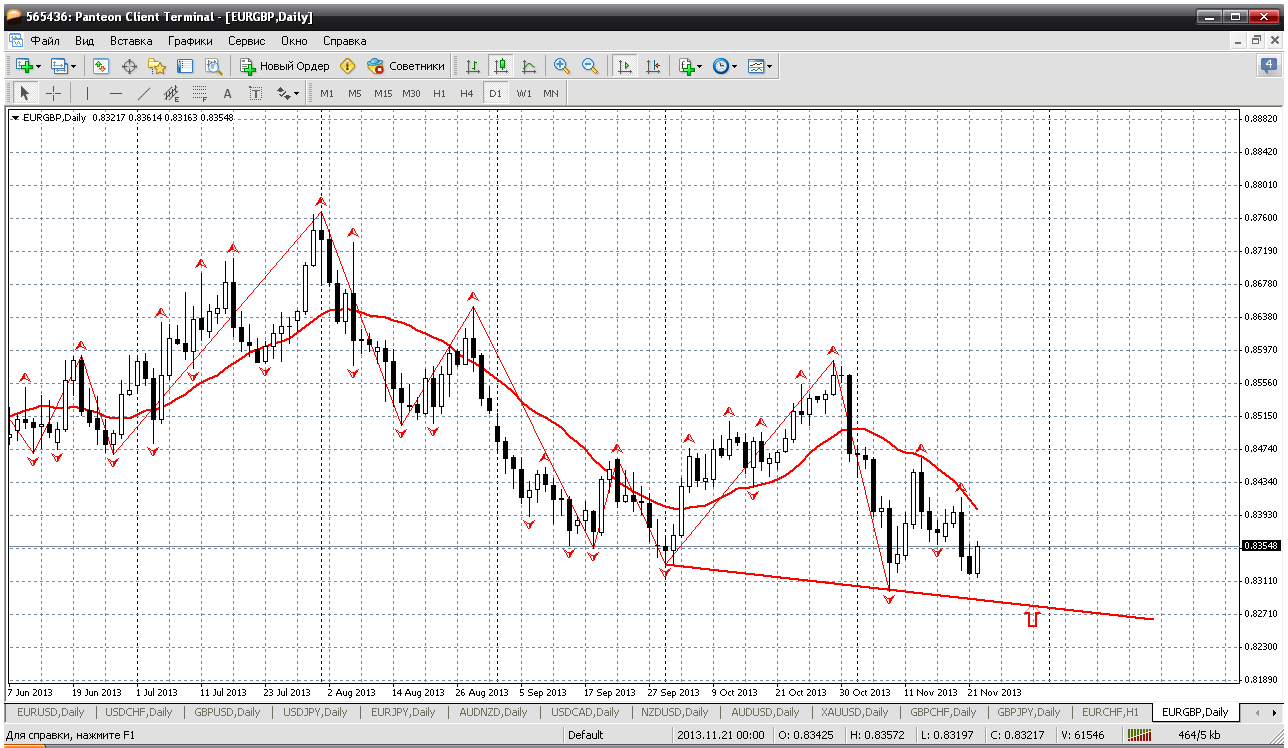Click the EURGBP,Daily chart title text
The image size is (1288, 748).
point(56,117)
